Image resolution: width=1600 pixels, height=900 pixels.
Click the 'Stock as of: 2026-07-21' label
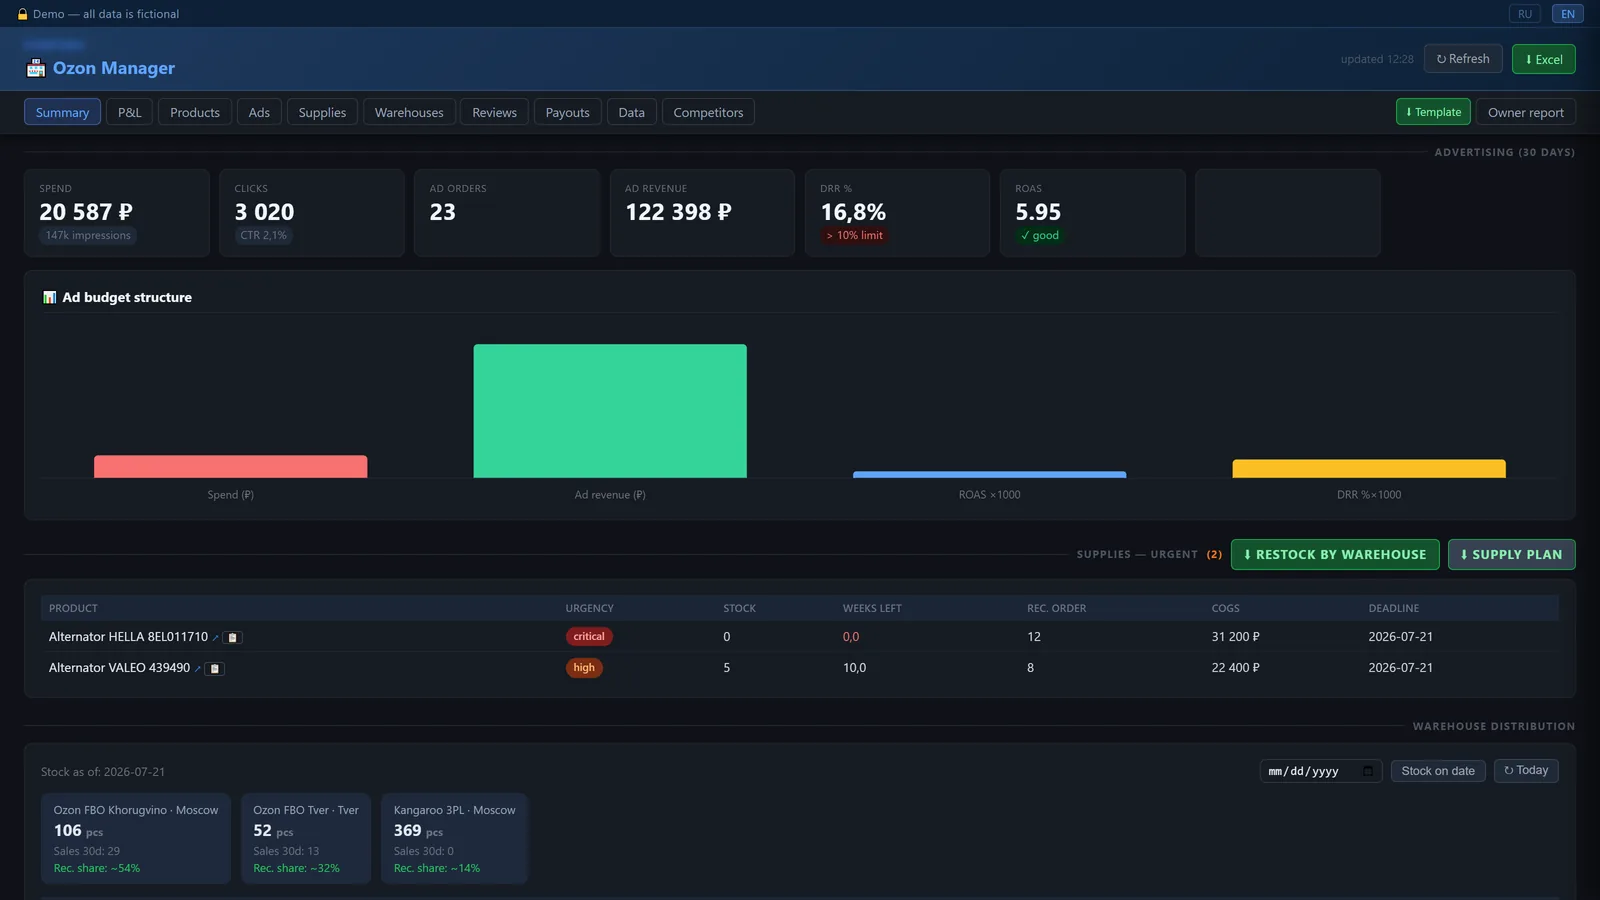pyautogui.click(x=103, y=772)
